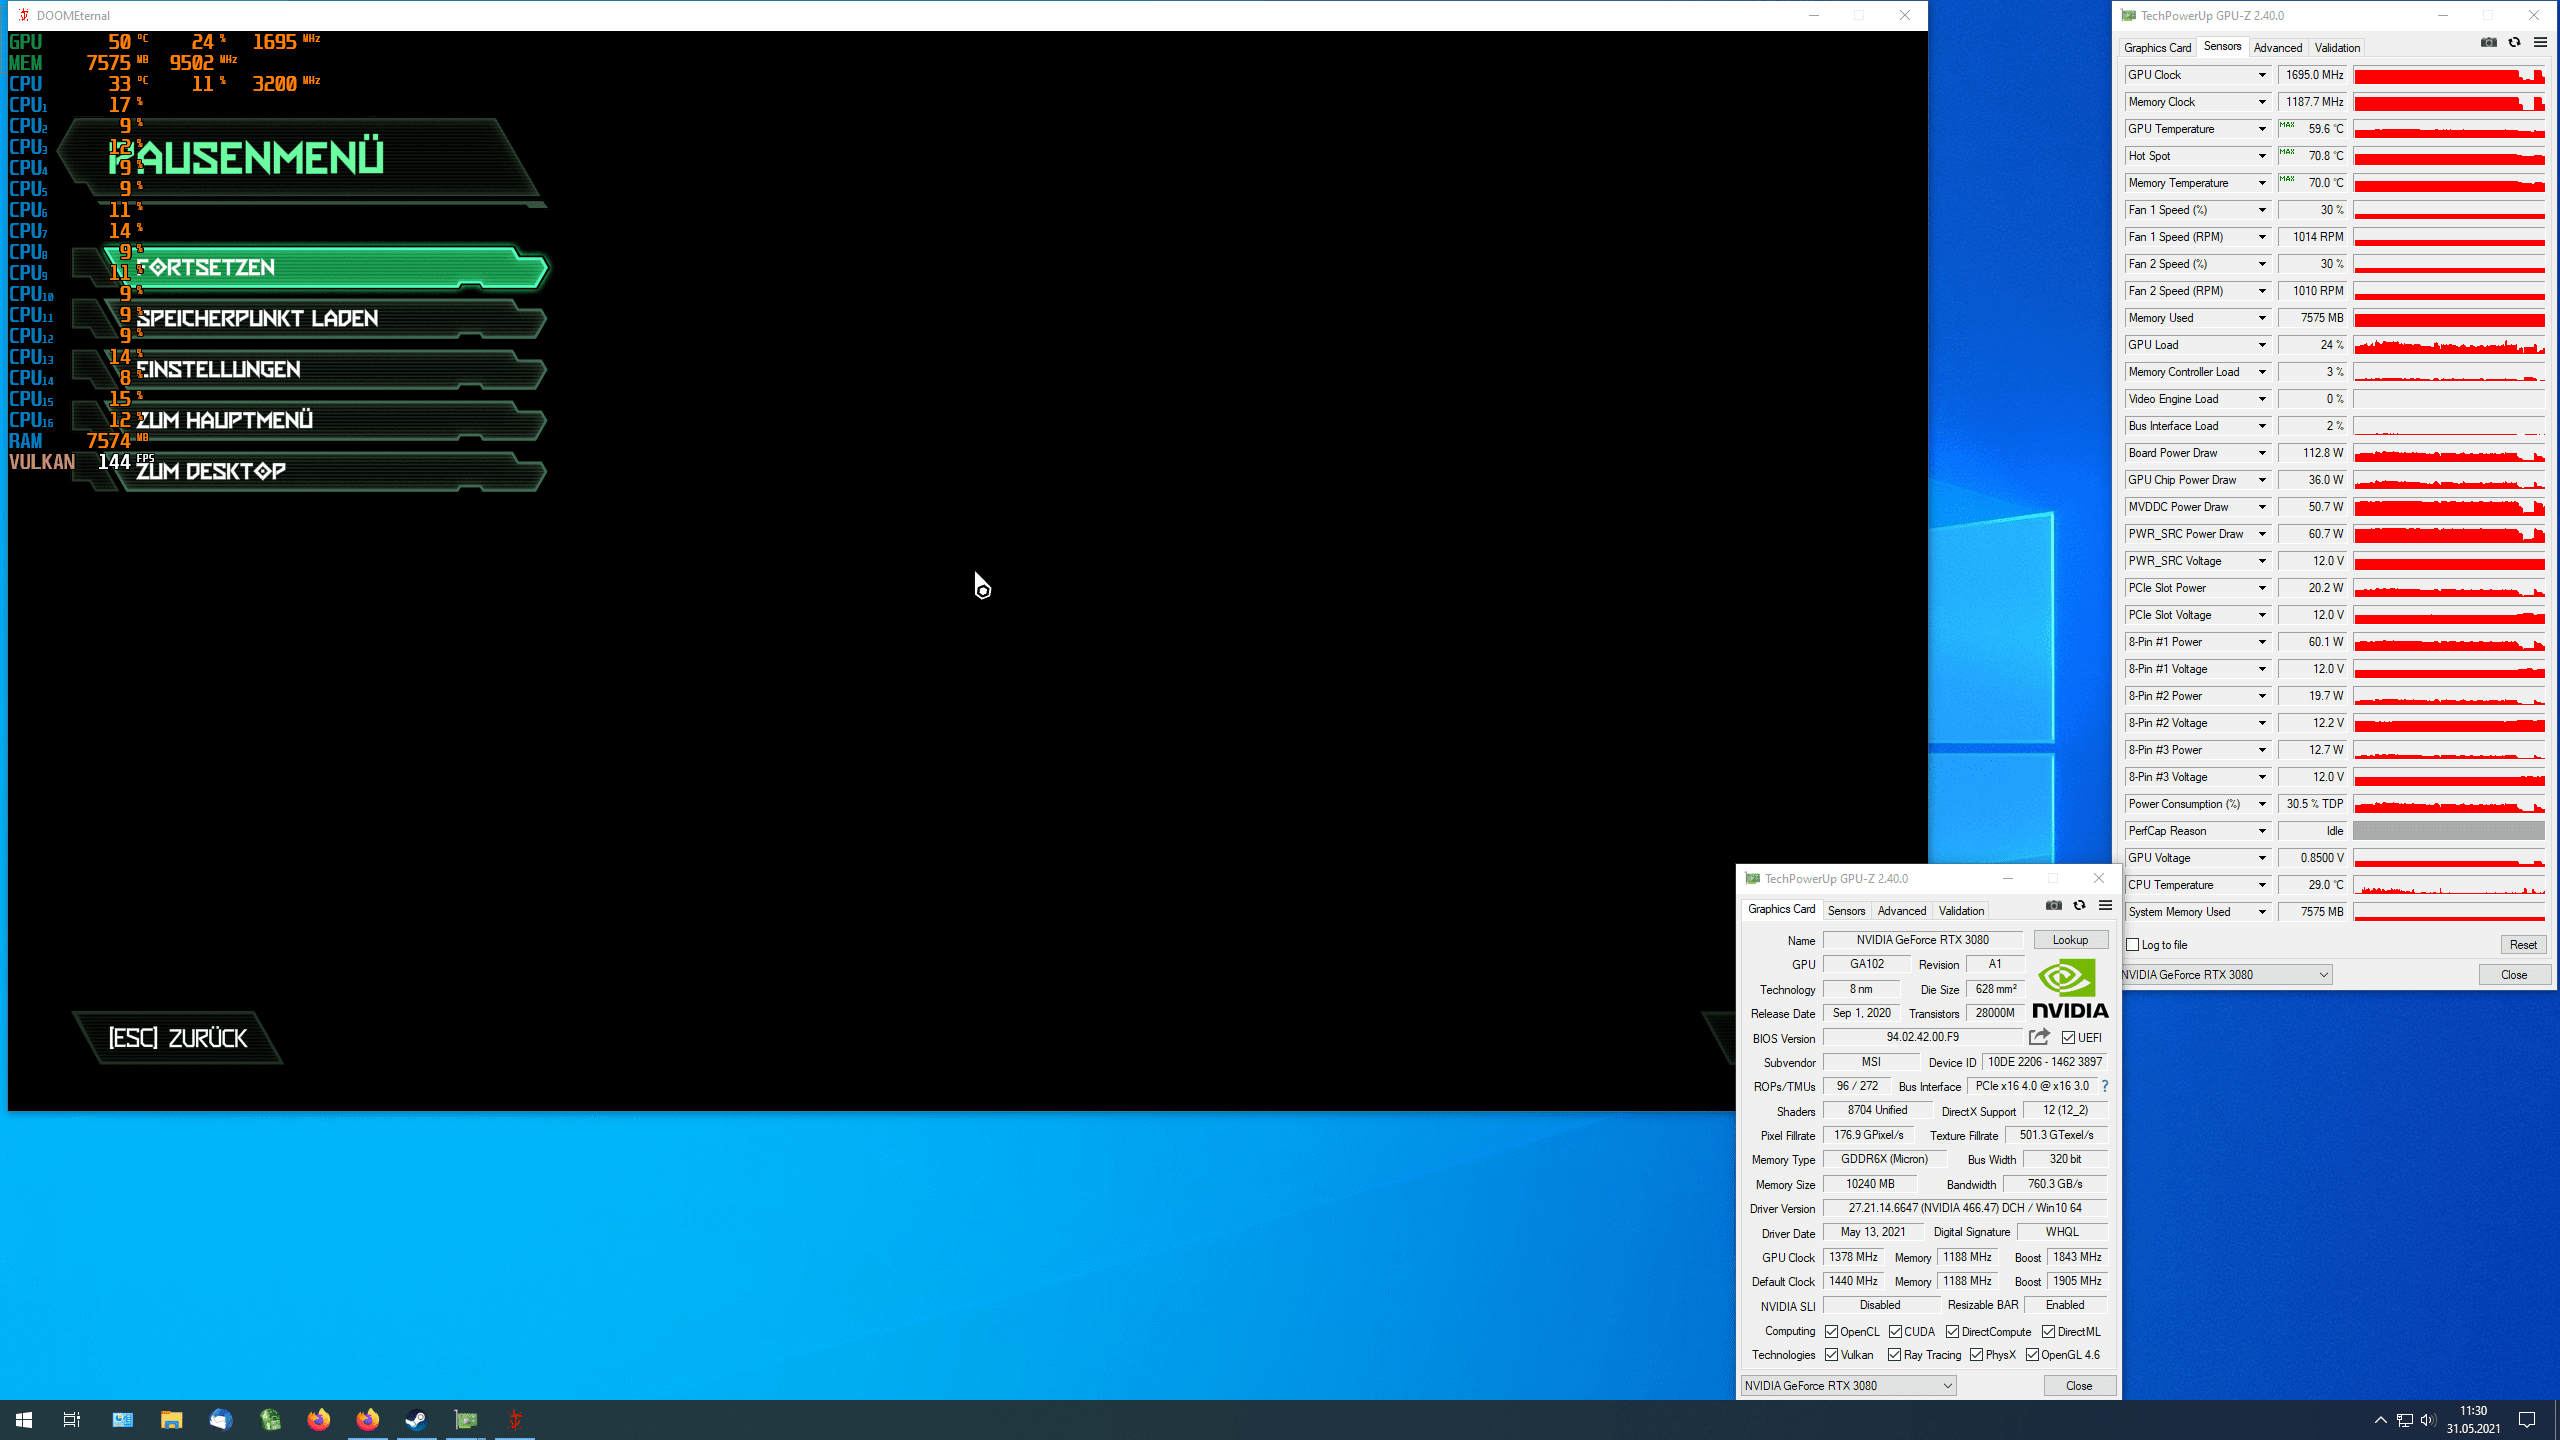
Task: Click refresh icon in Graphics Card GPU-Z window
Action: point(2079,906)
